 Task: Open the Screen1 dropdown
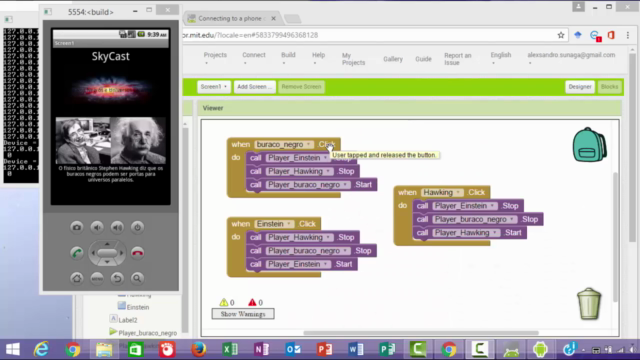pyautogui.click(x=213, y=87)
